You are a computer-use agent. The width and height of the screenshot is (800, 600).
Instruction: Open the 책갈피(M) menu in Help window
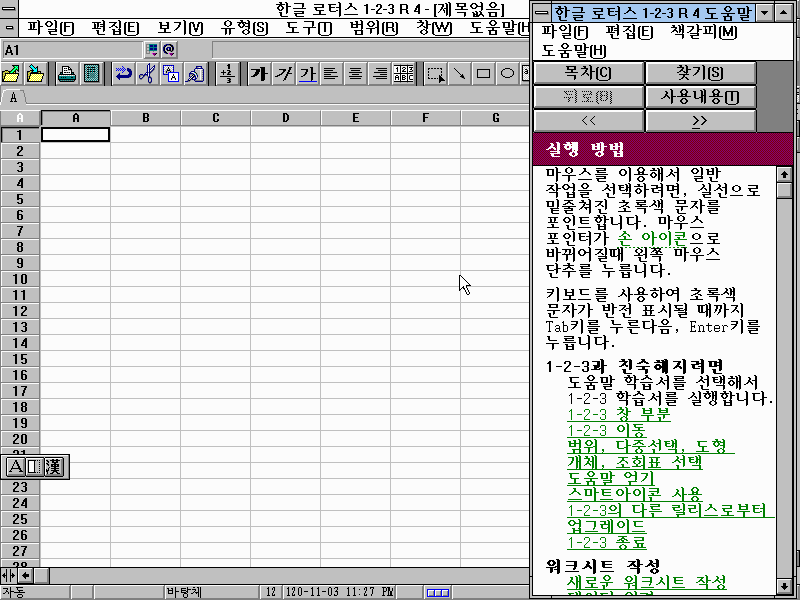[704, 32]
